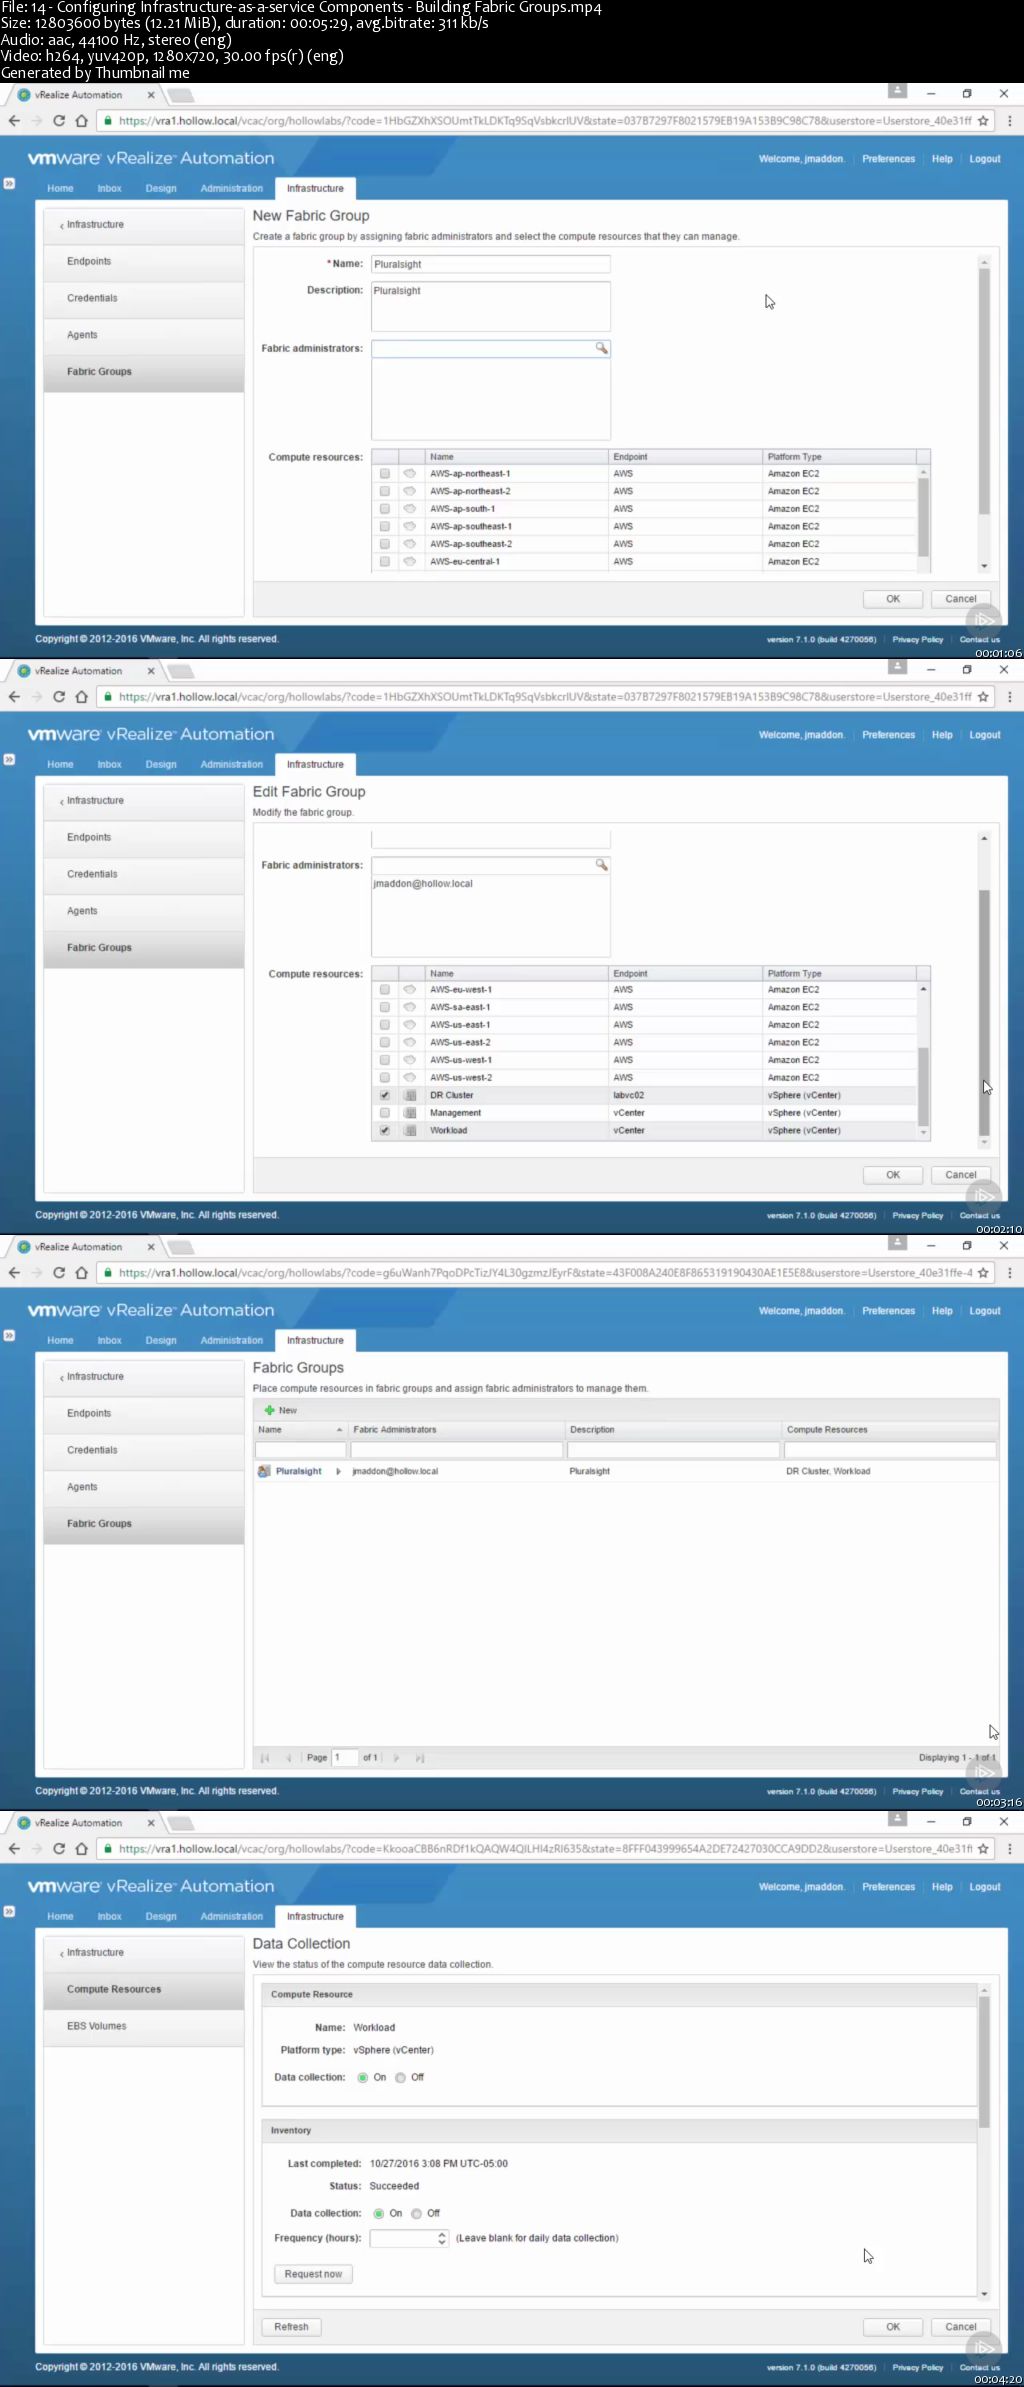The width and height of the screenshot is (1024, 2387).
Task: Click Logout link in New Fabric Group frame
Action: click(985, 159)
